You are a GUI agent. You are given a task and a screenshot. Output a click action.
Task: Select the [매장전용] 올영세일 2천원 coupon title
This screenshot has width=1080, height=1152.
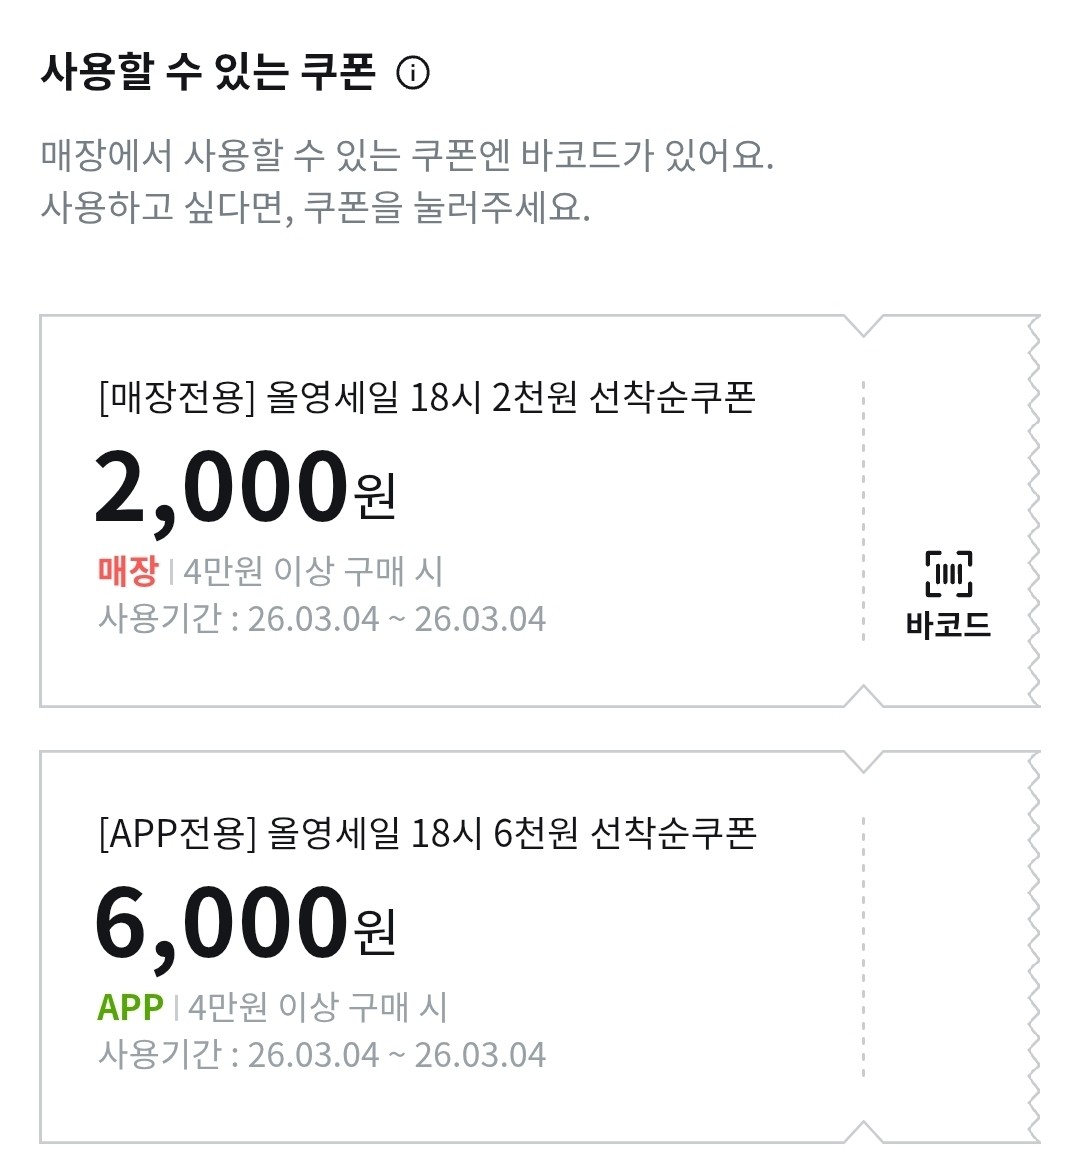(427, 398)
